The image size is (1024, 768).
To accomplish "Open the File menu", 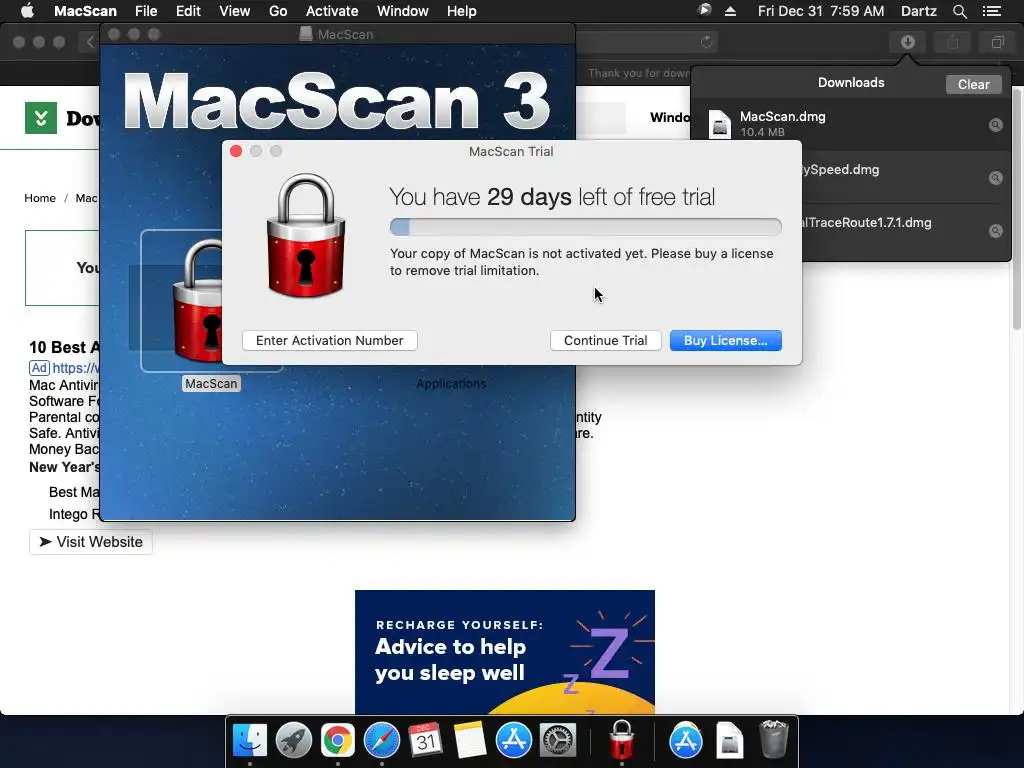I will 146,11.
